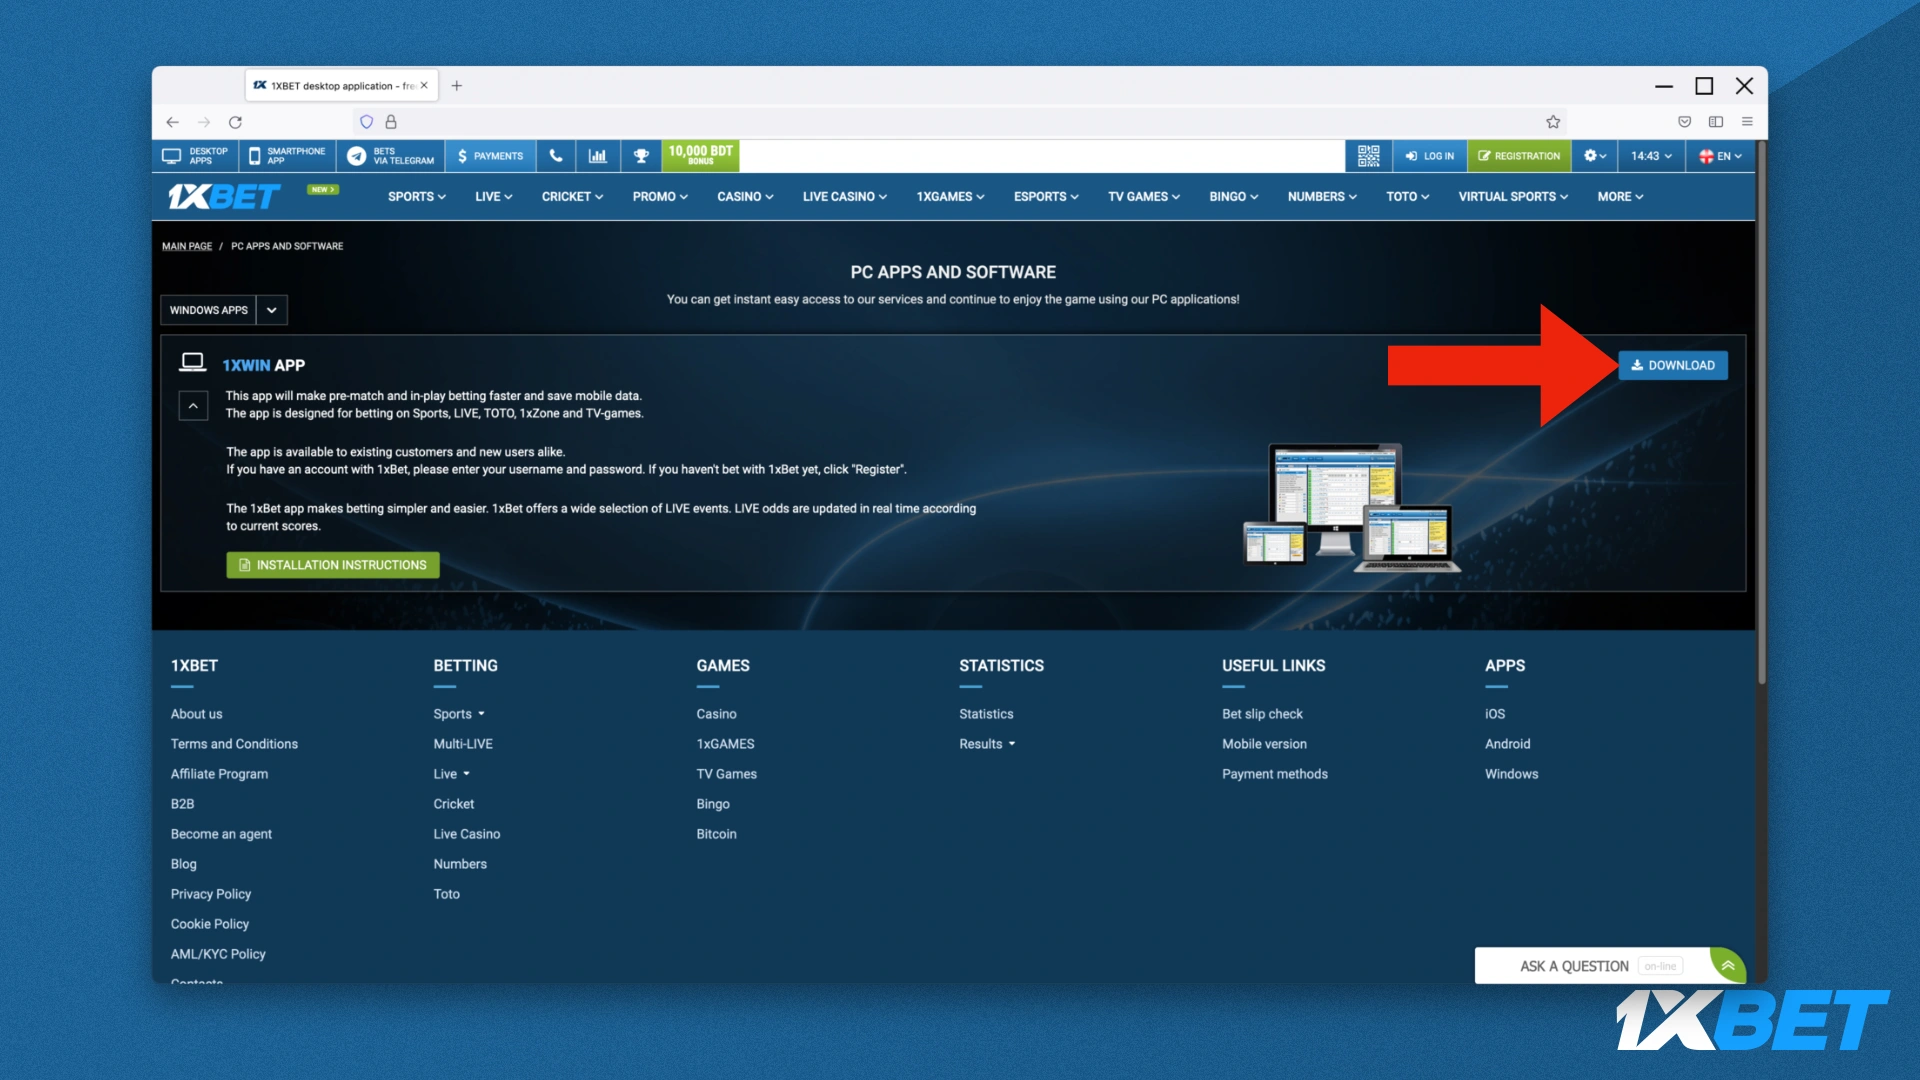
Task: Click the 10,000 BDT bonus banner
Action: point(700,156)
